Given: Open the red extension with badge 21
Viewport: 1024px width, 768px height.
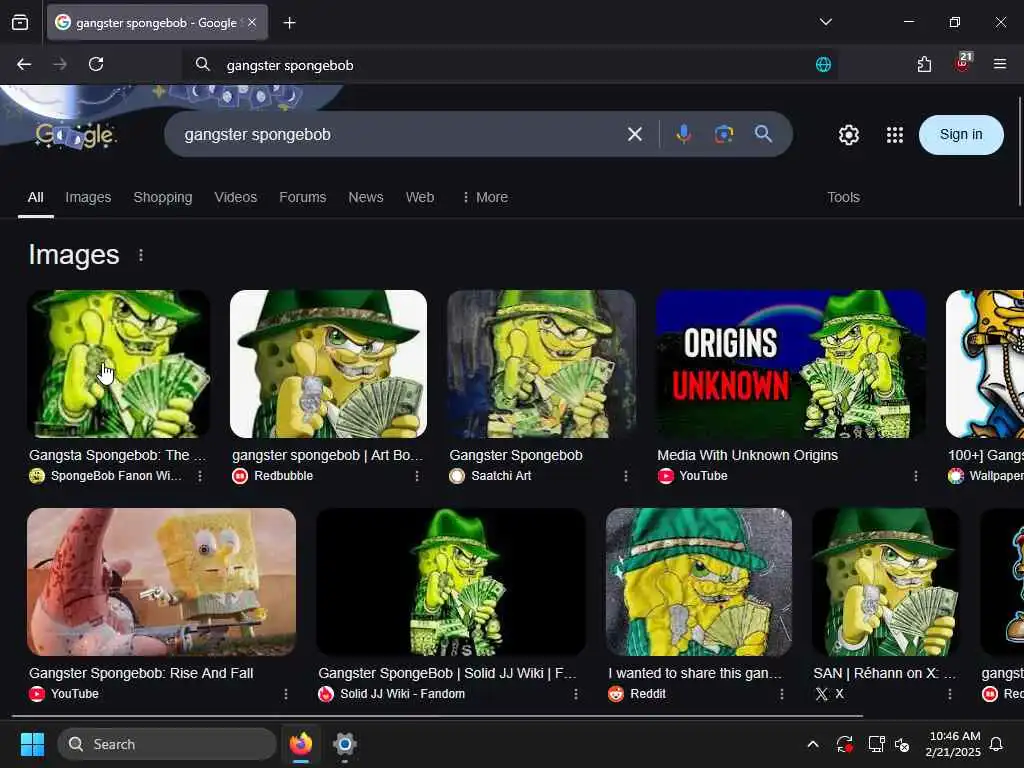Looking at the screenshot, I should click(963, 63).
